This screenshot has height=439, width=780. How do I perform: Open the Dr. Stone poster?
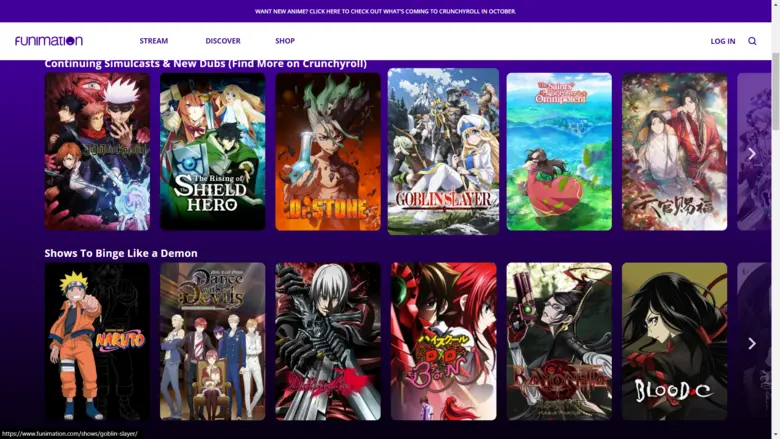pyautogui.click(x=328, y=152)
